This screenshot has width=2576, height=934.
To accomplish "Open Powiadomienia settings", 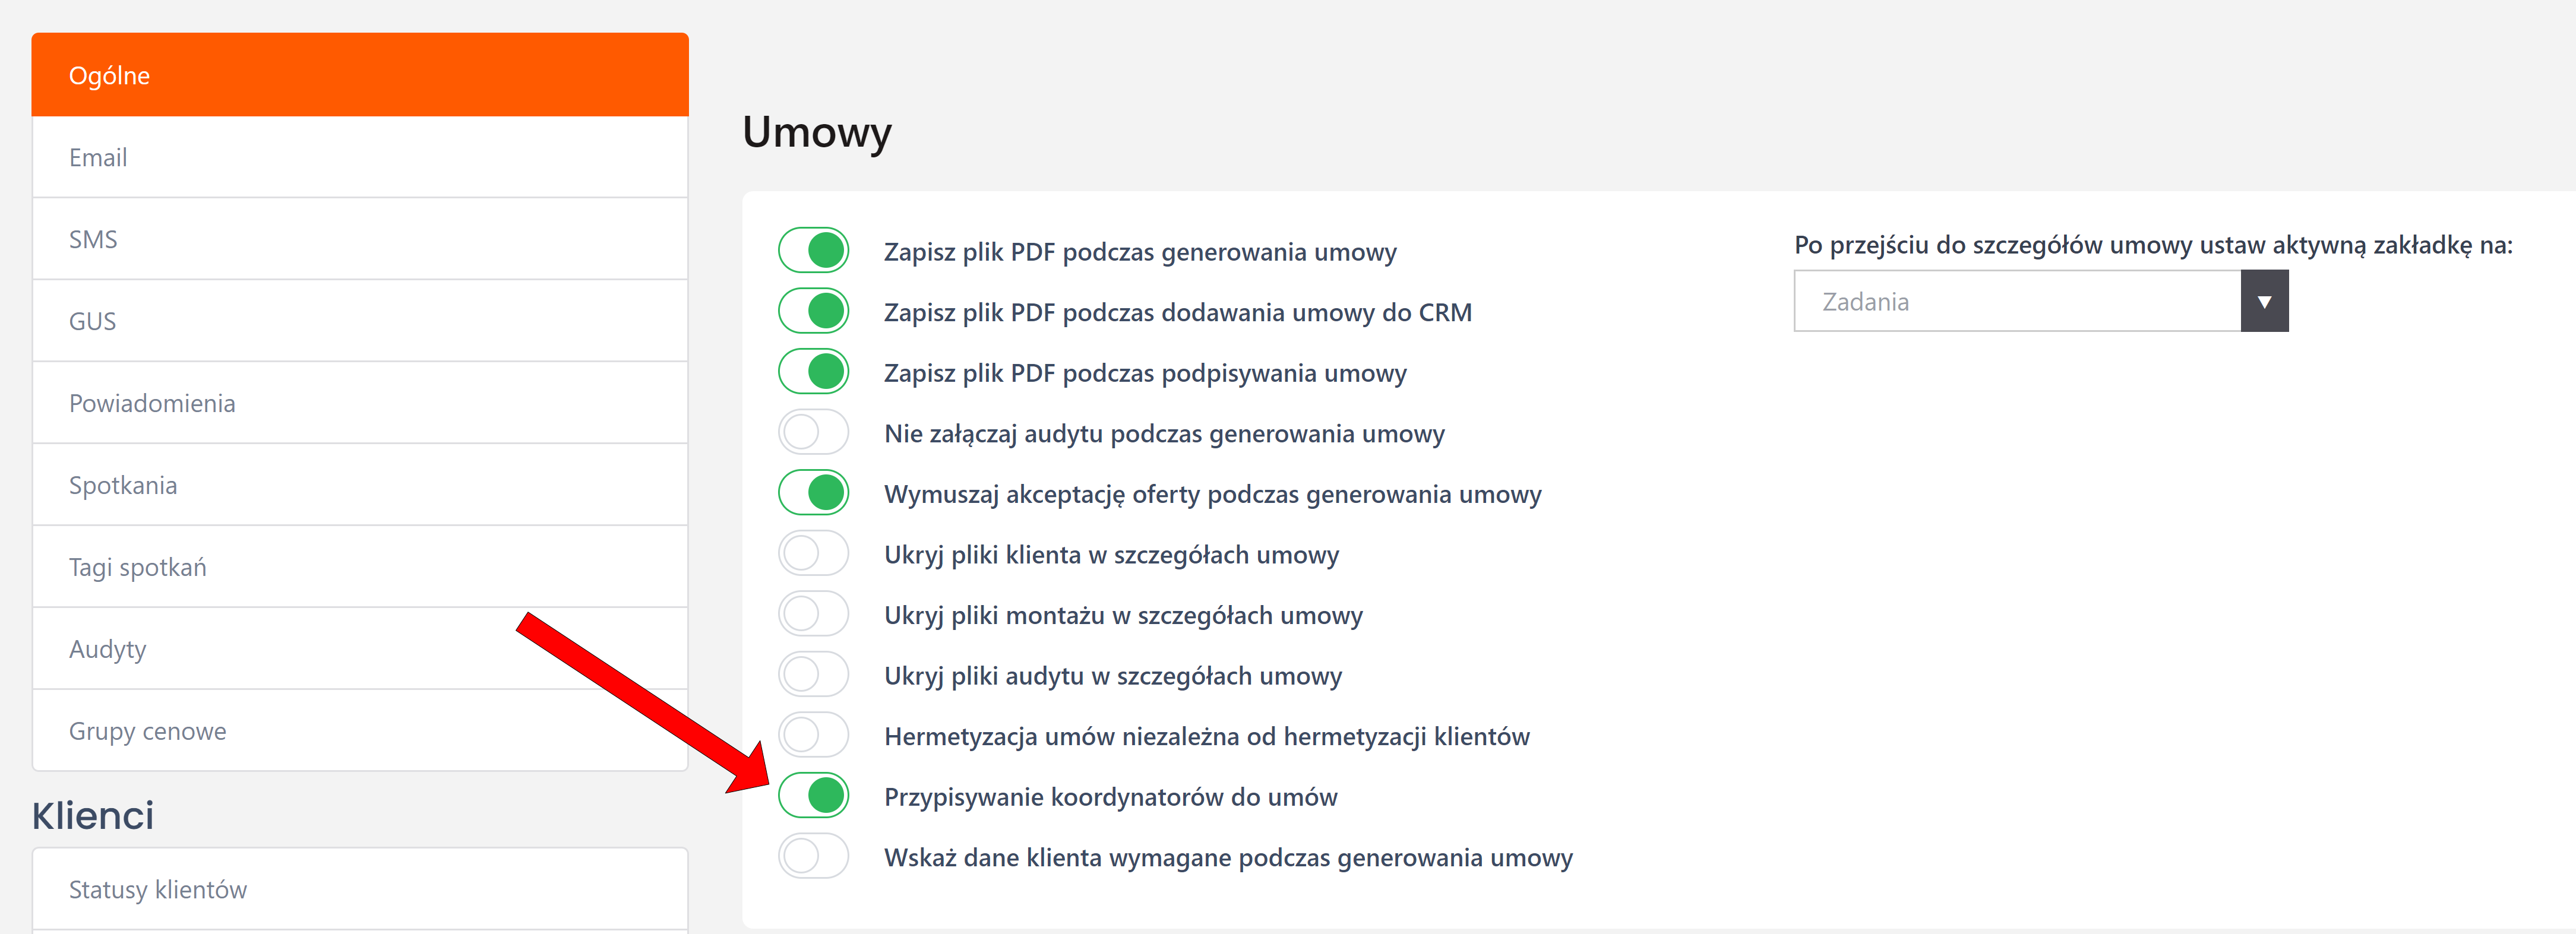I will pos(360,403).
